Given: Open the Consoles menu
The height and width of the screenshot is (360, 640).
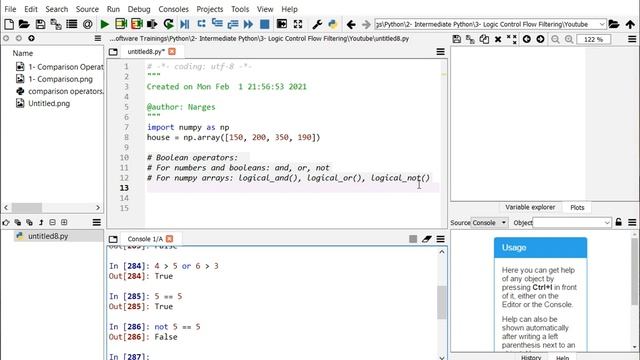Looking at the screenshot, I should click(x=173, y=9).
